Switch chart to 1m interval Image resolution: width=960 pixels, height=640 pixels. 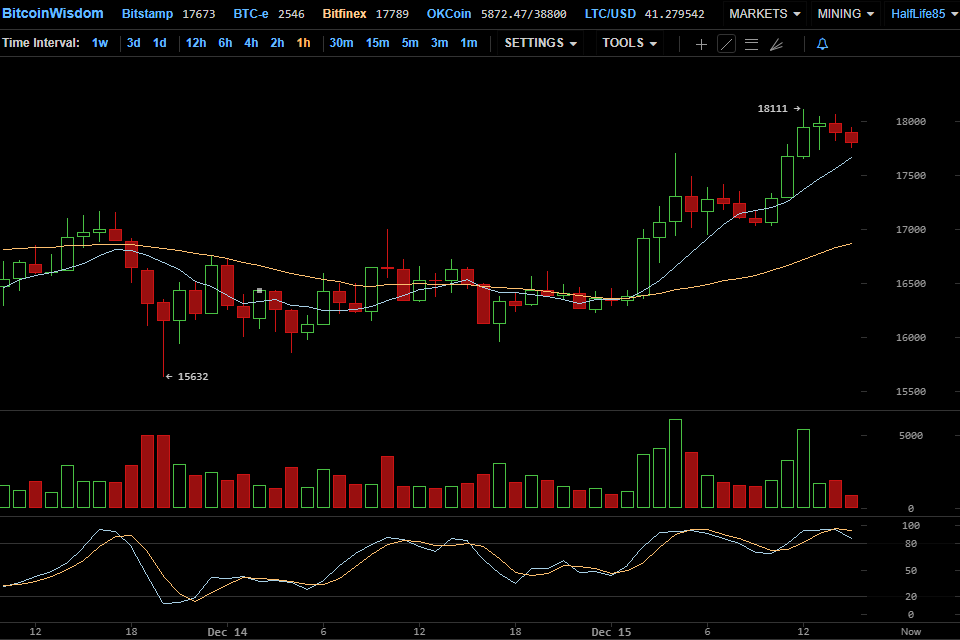point(468,43)
